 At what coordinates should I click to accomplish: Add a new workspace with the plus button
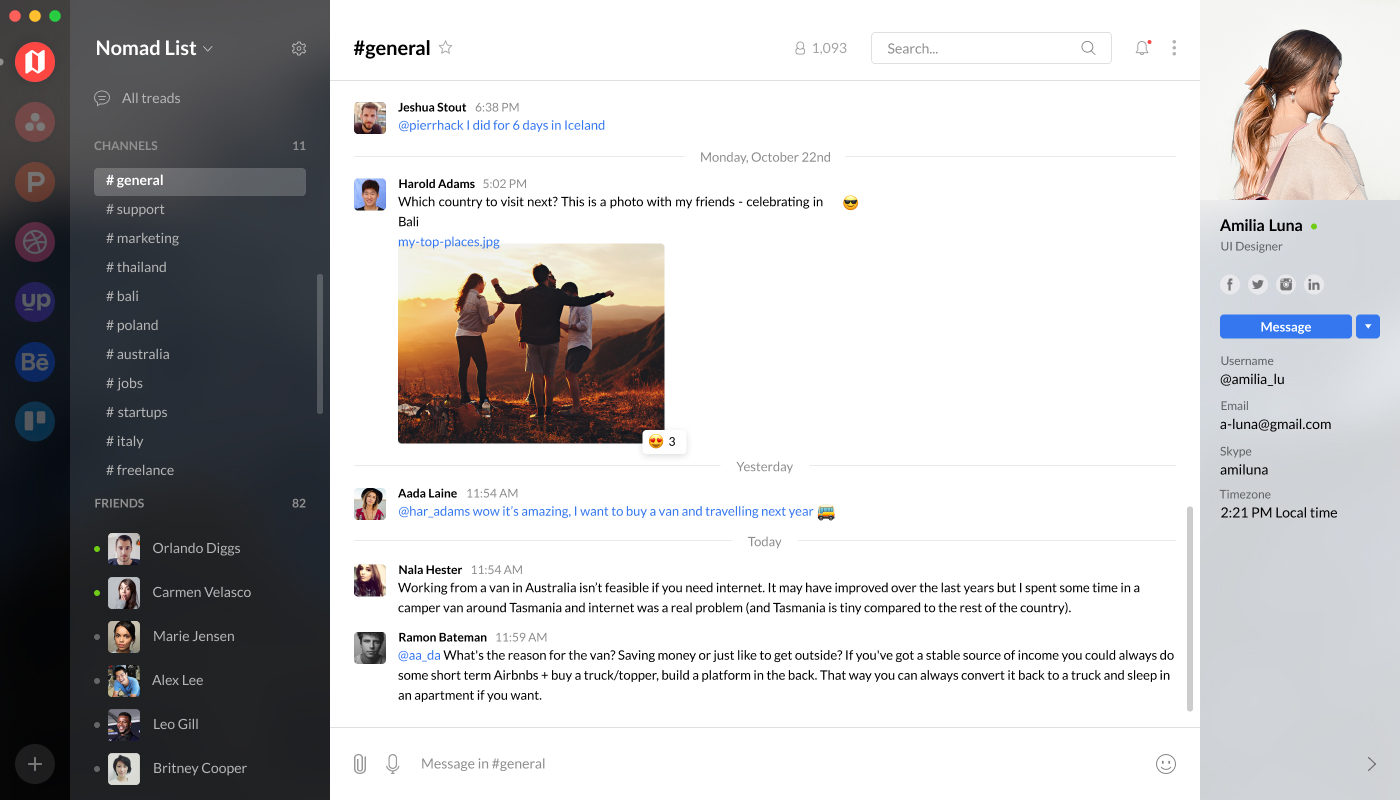click(x=35, y=764)
